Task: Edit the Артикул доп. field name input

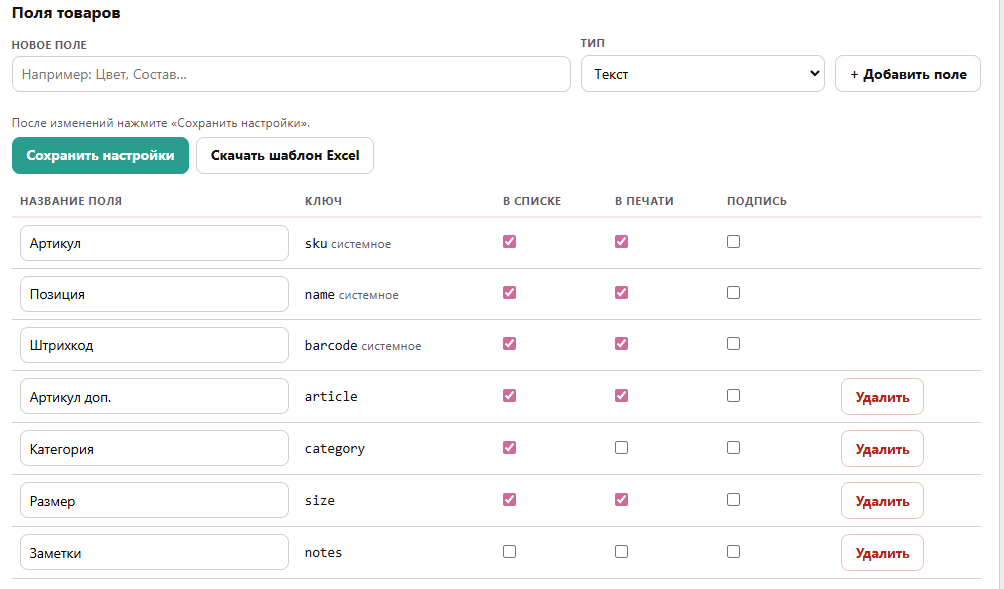Action: pyautogui.click(x=154, y=397)
